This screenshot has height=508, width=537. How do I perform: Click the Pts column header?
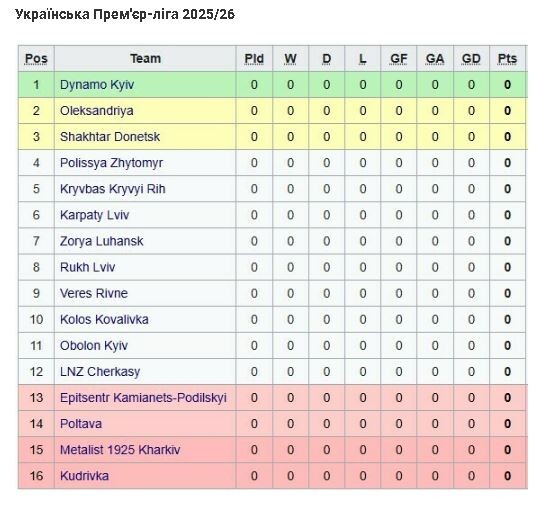pos(507,59)
